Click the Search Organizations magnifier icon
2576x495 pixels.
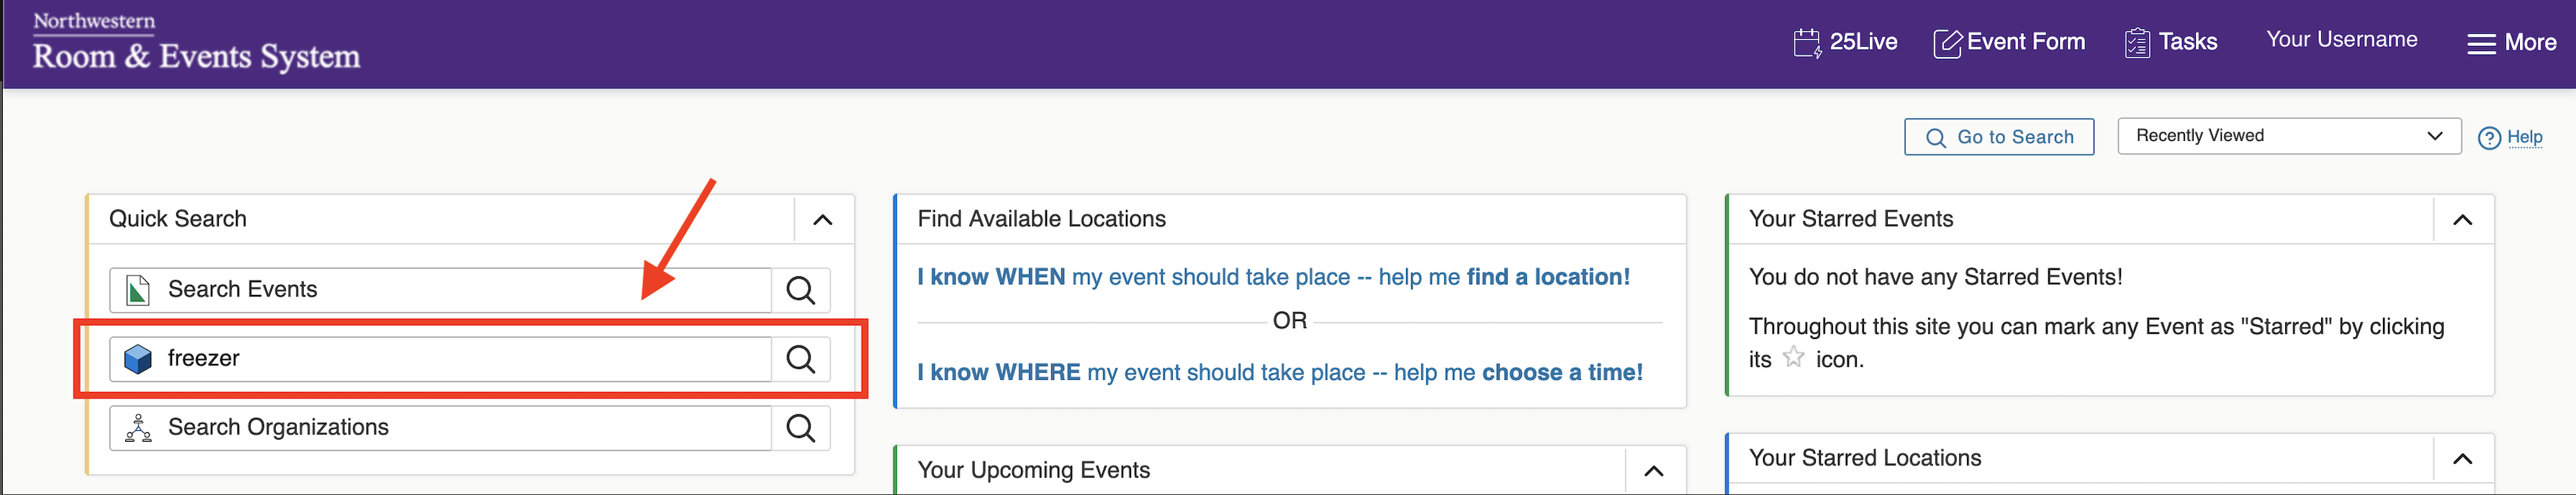800,428
